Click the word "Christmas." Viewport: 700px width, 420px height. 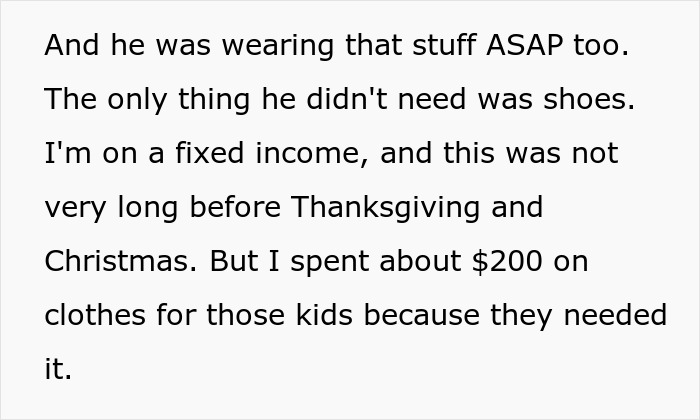coord(121,261)
